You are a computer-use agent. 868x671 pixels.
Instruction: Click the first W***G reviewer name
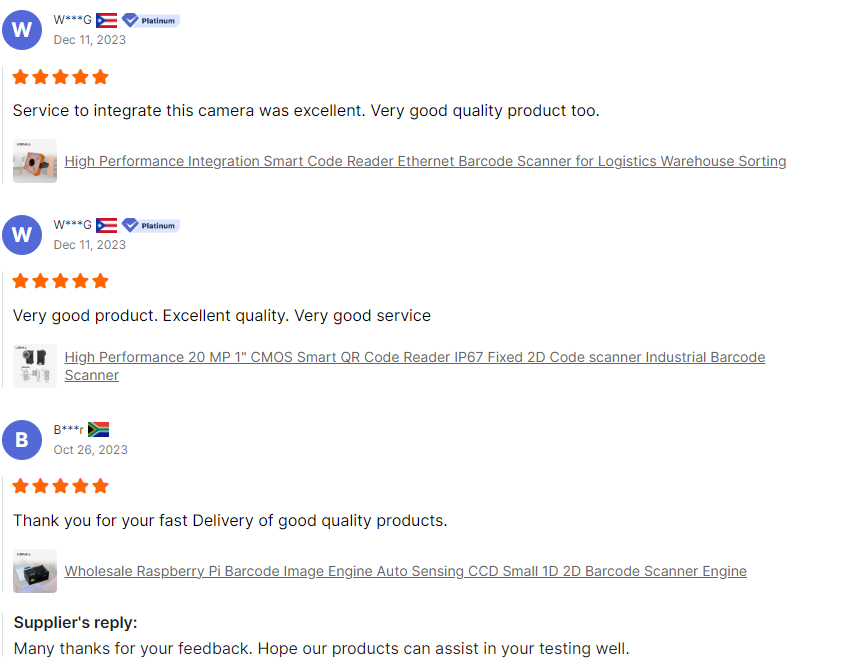tap(72, 20)
